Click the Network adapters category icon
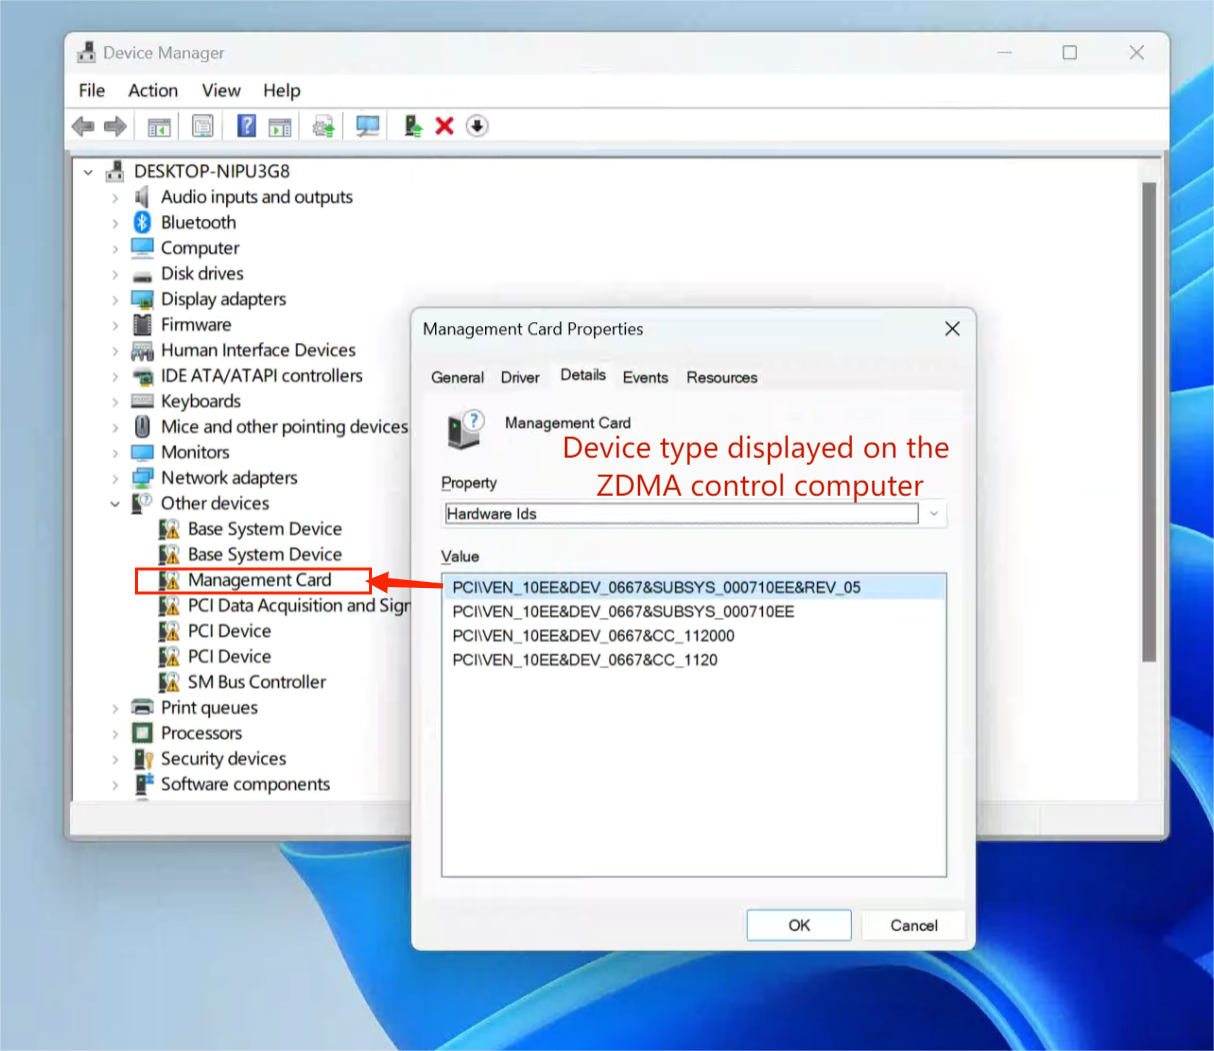The height and width of the screenshot is (1051, 1214). point(142,478)
